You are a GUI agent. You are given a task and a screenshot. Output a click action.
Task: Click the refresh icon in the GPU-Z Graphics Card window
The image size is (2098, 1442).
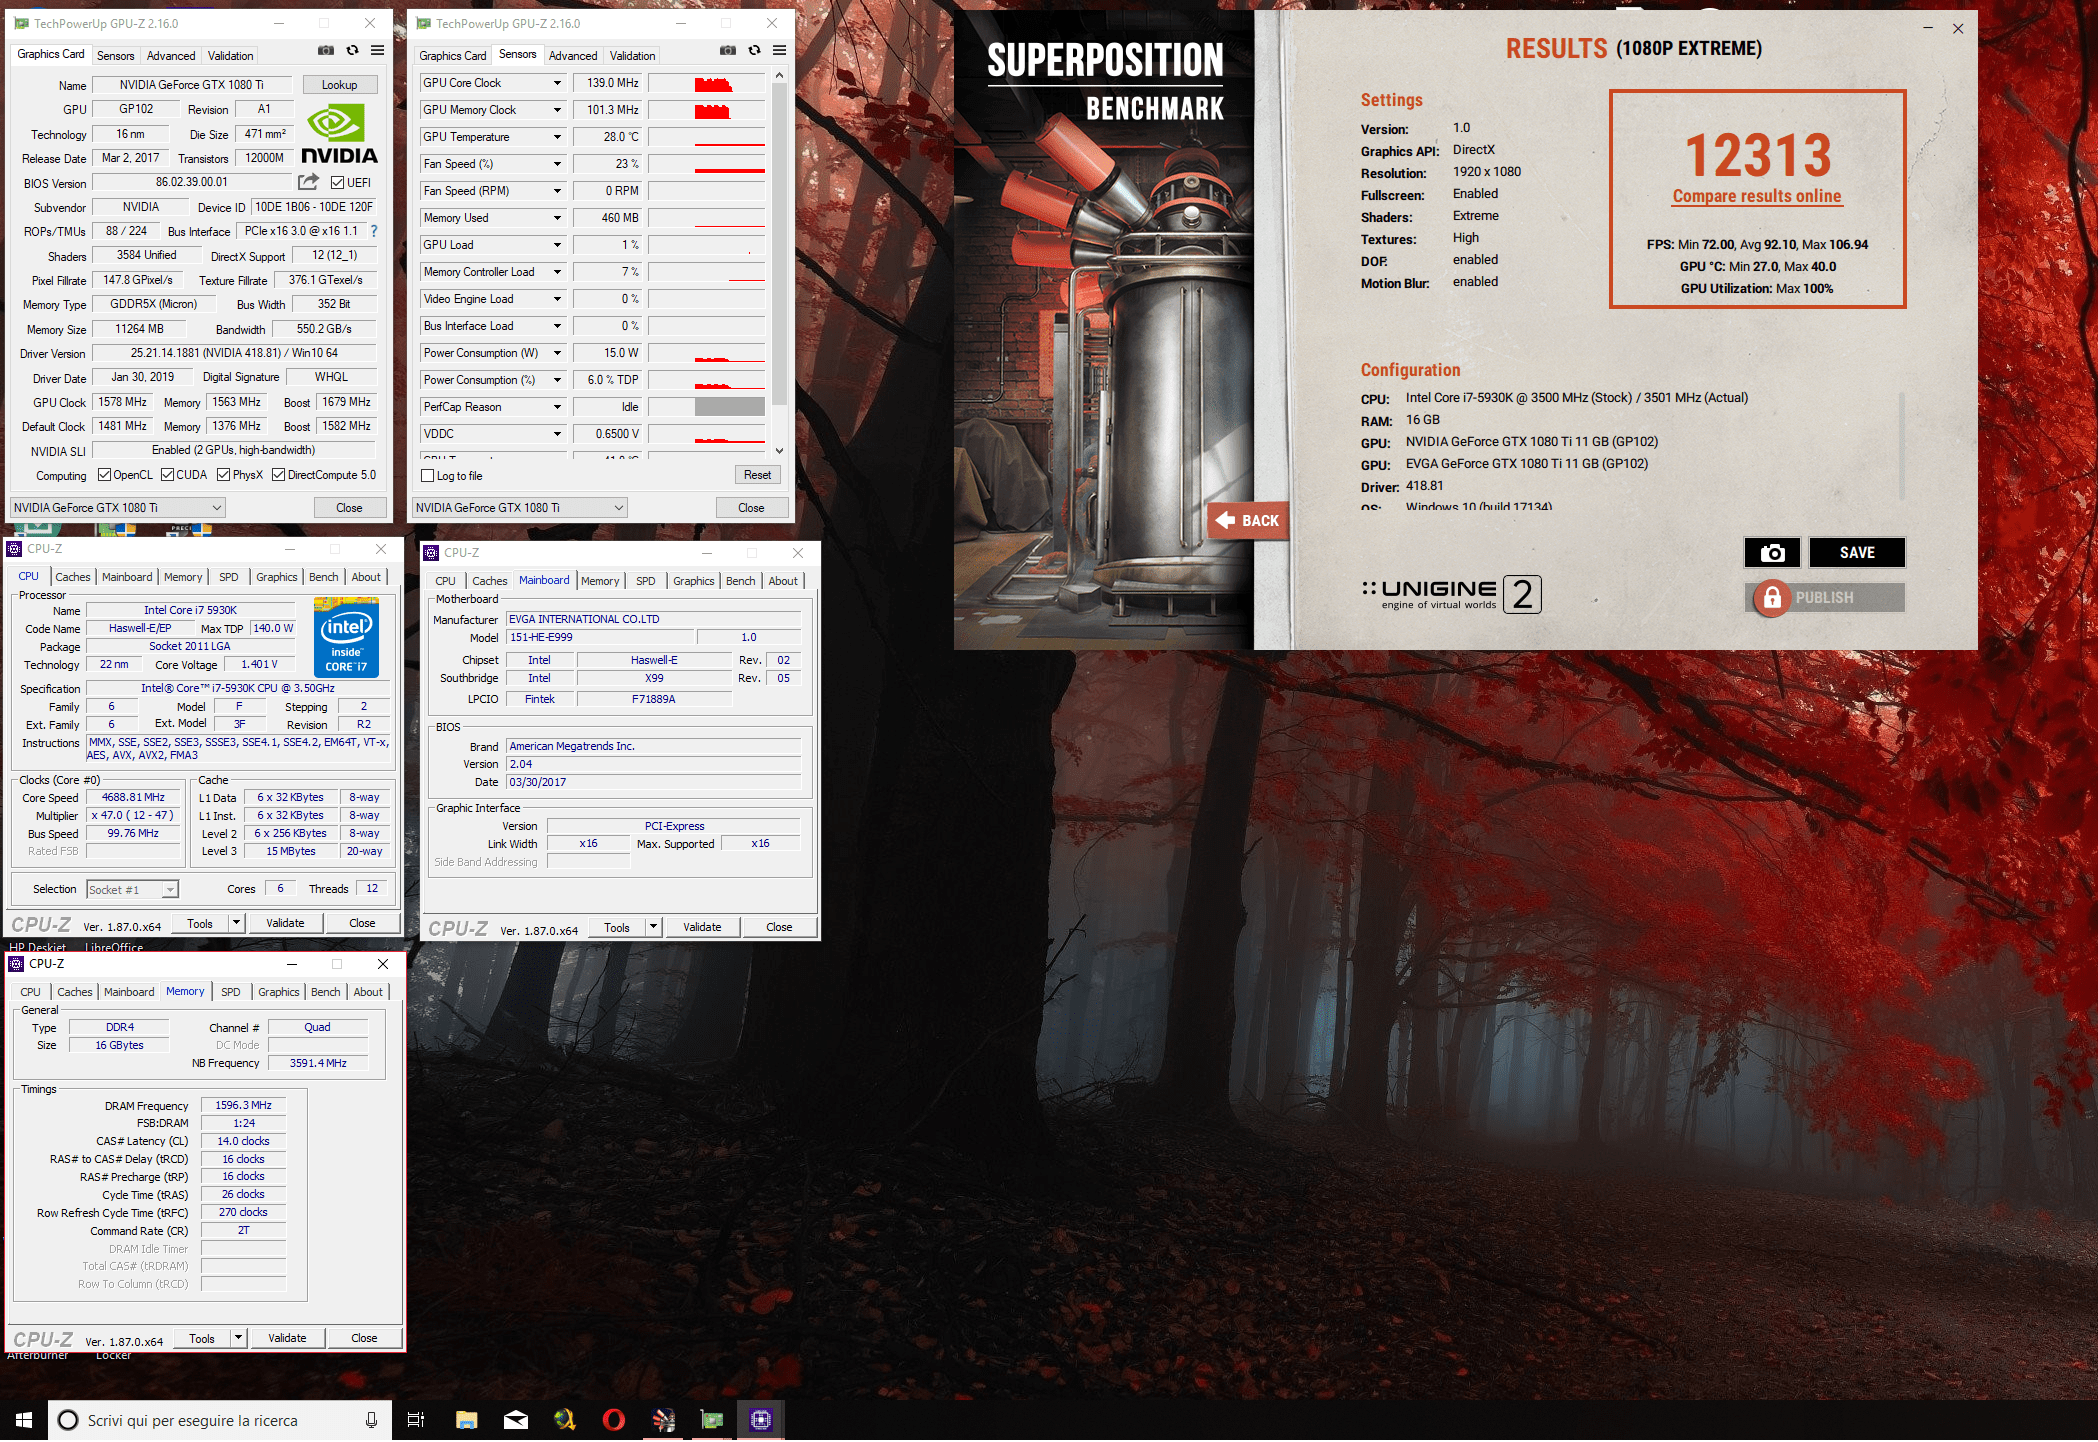point(352,51)
